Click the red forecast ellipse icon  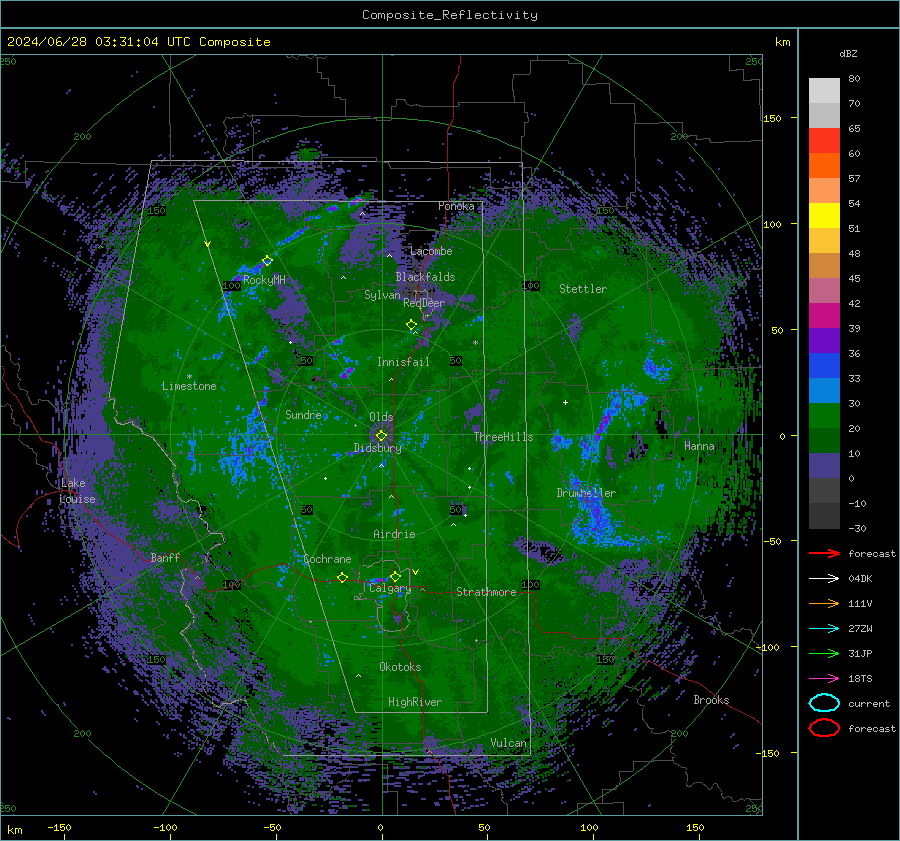[824, 728]
